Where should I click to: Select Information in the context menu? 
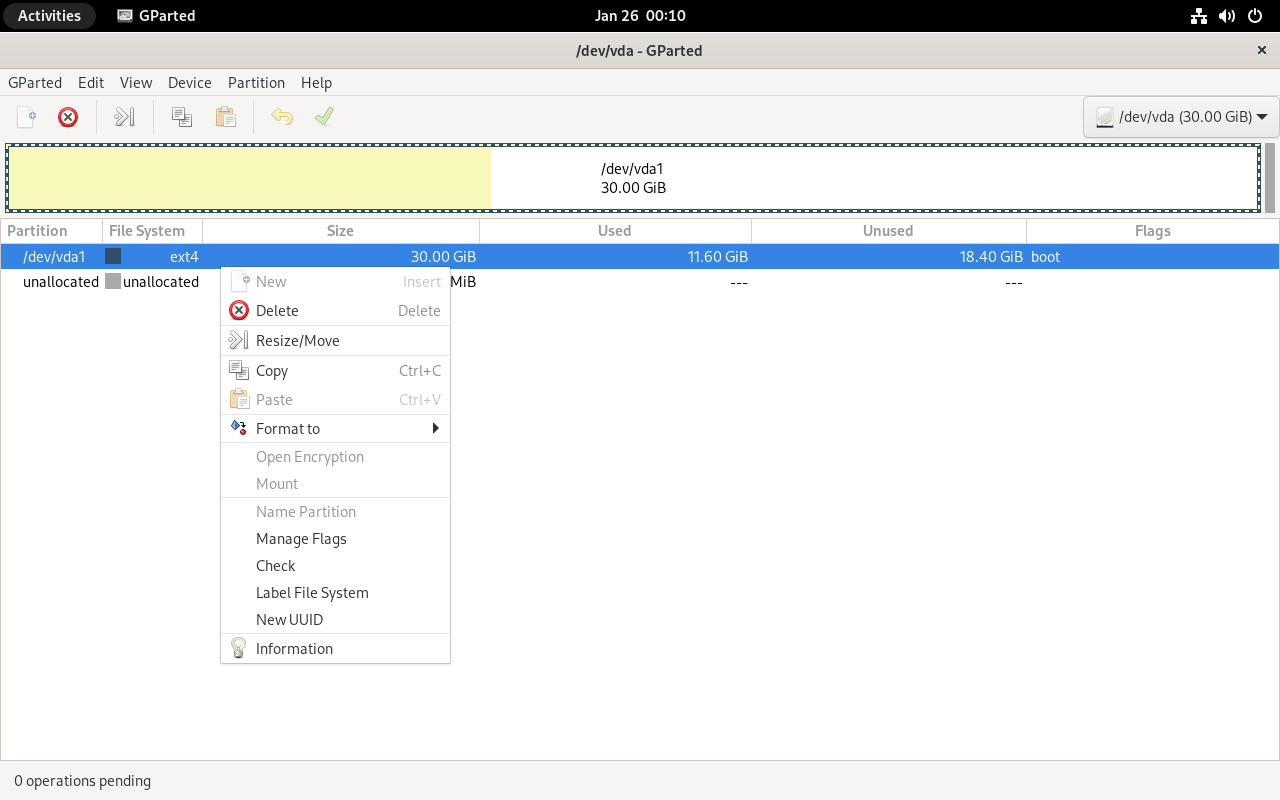[294, 648]
